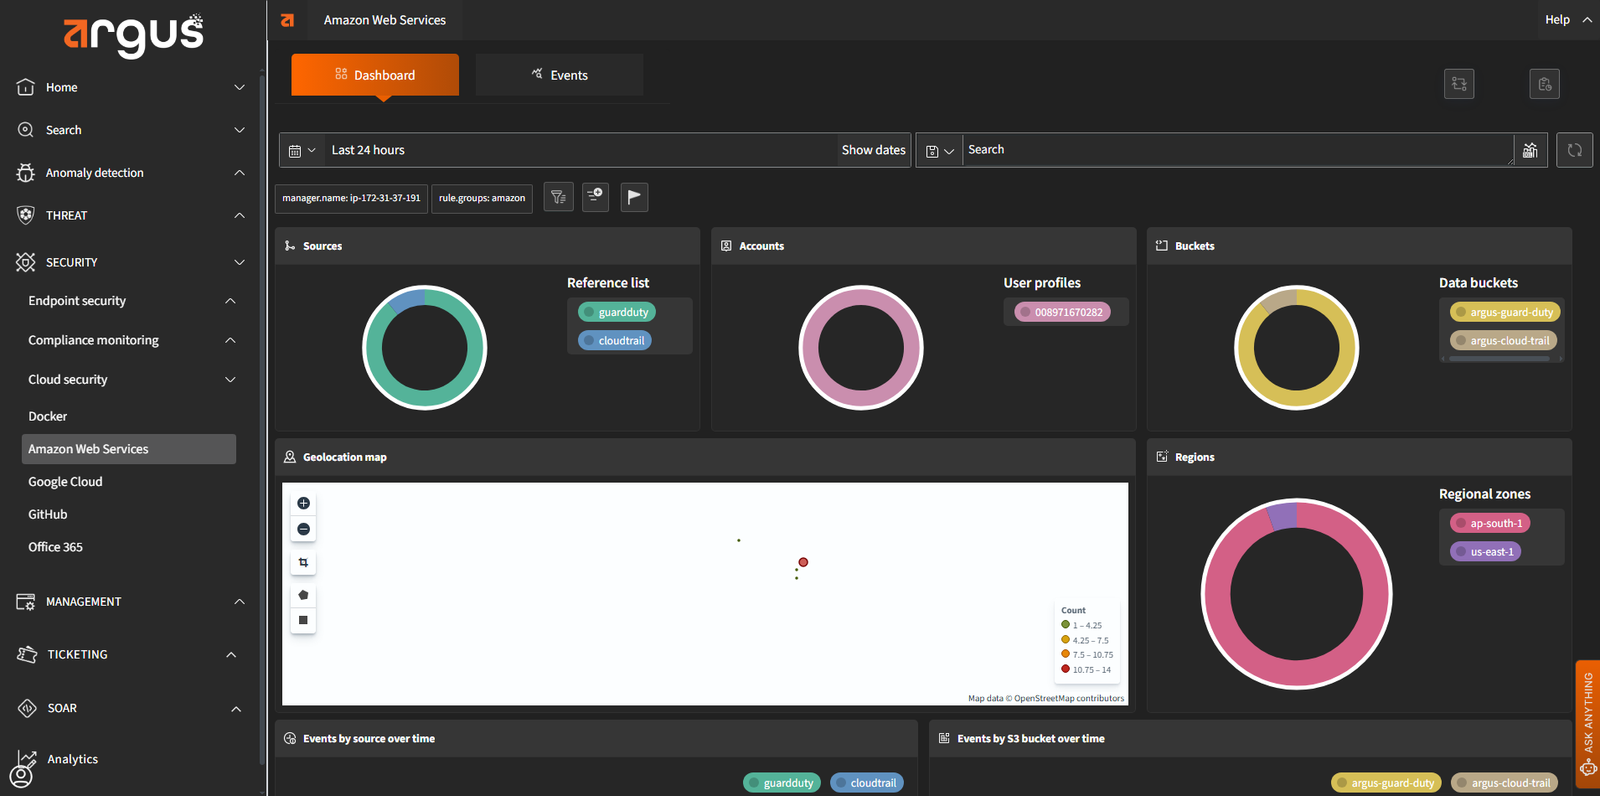Open the calendar time range dropdown
Viewport: 1600px width, 796px height.
301,150
